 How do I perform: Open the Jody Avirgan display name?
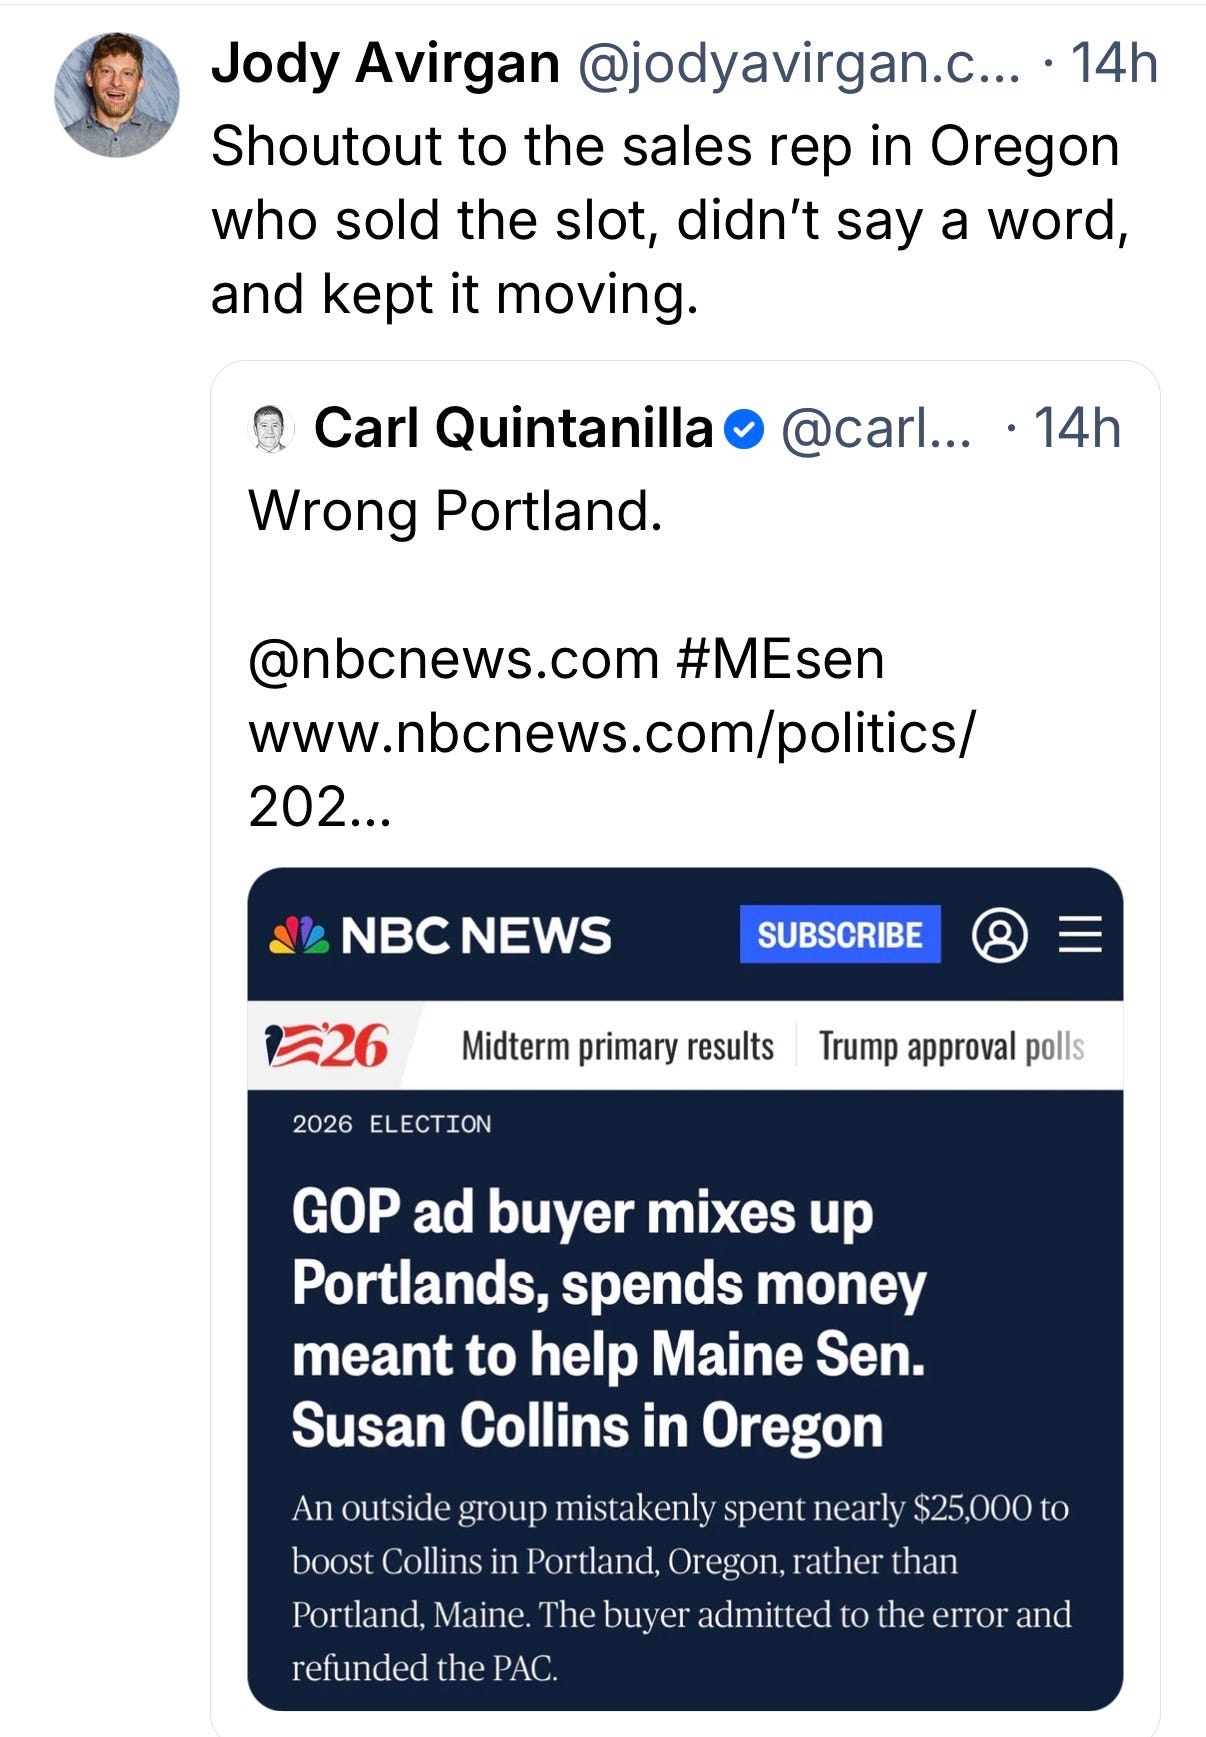[x=385, y=63]
